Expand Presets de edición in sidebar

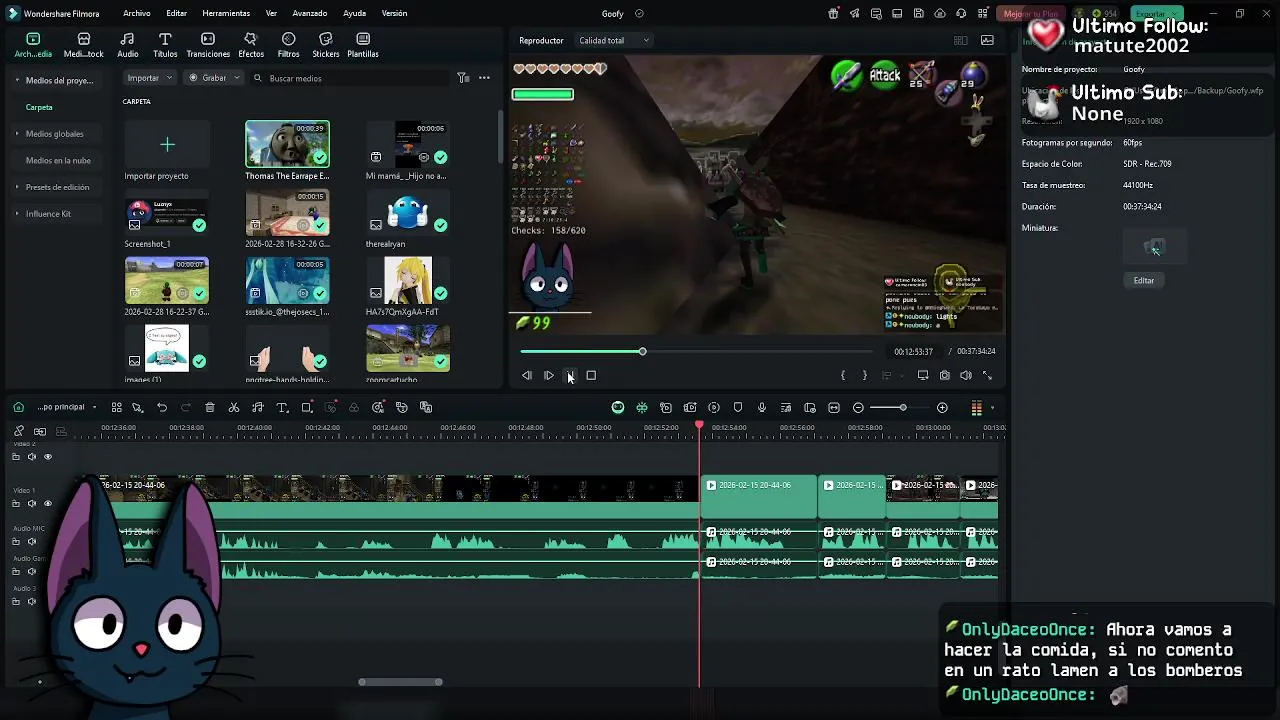pos(17,187)
